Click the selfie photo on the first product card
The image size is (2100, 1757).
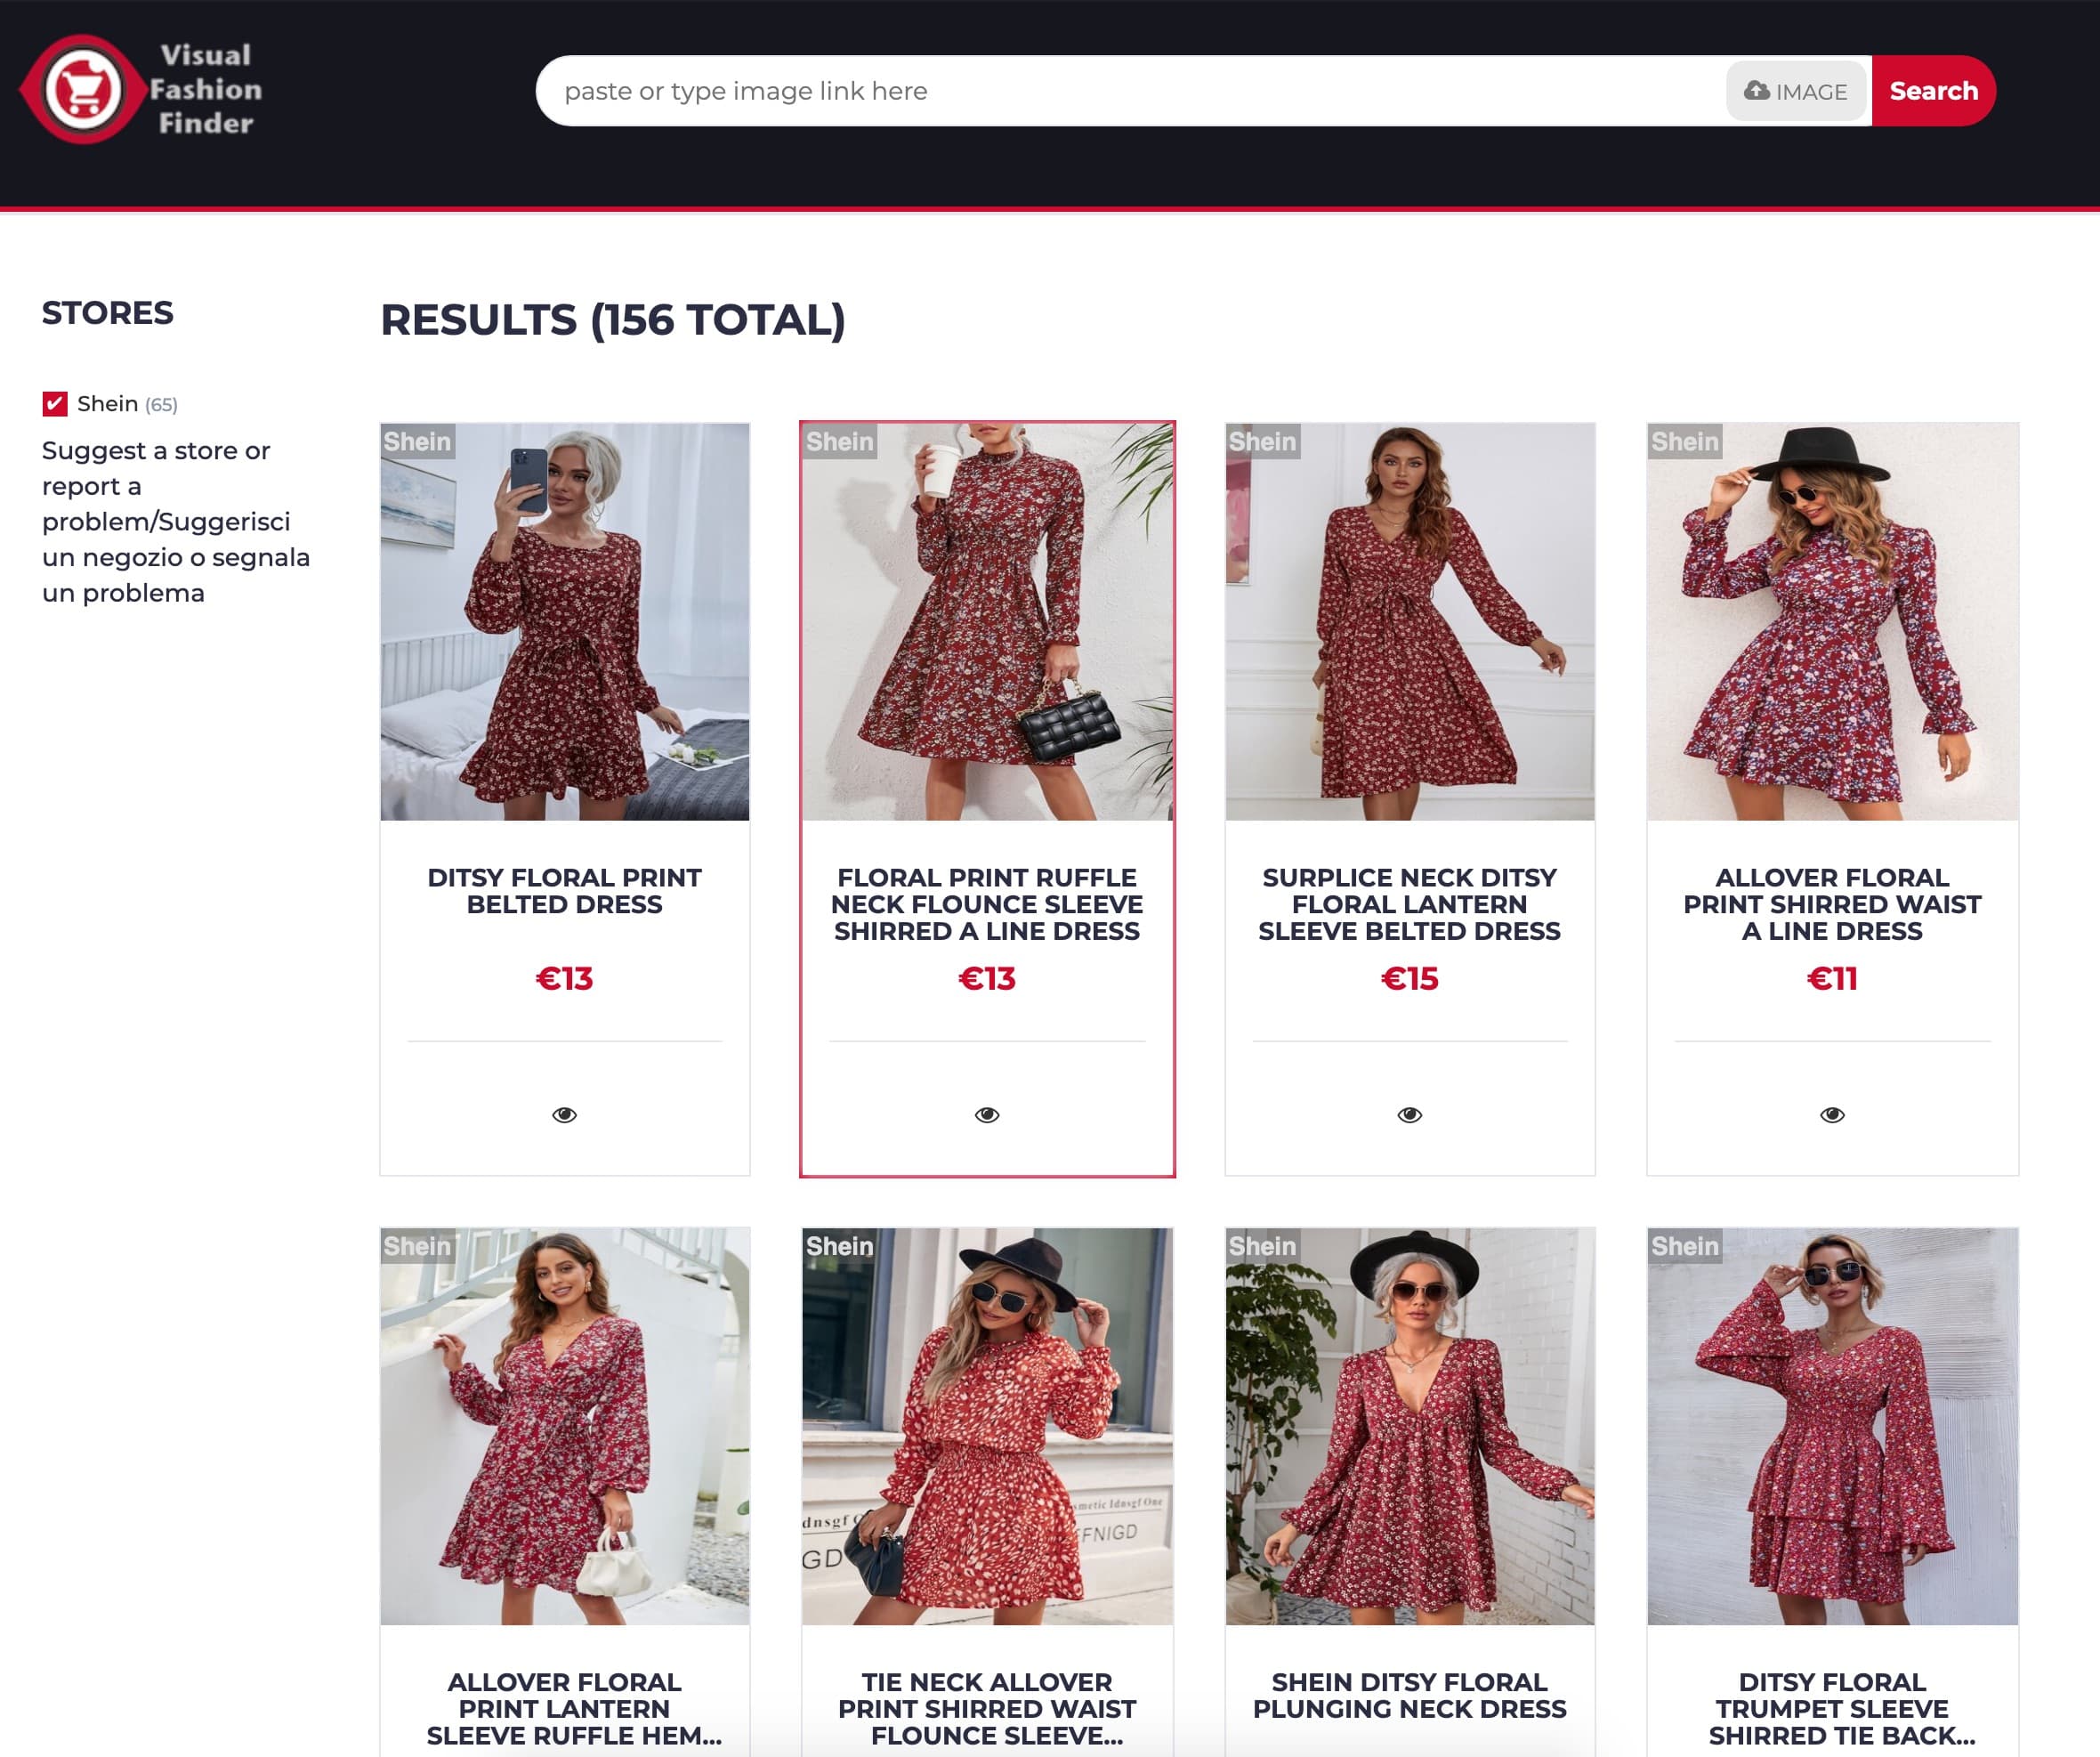click(565, 620)
